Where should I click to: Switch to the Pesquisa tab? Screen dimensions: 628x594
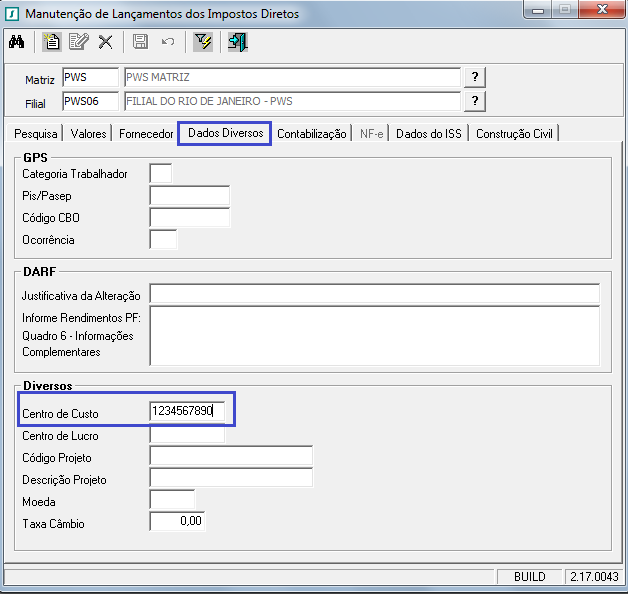[x=36, y=134]
